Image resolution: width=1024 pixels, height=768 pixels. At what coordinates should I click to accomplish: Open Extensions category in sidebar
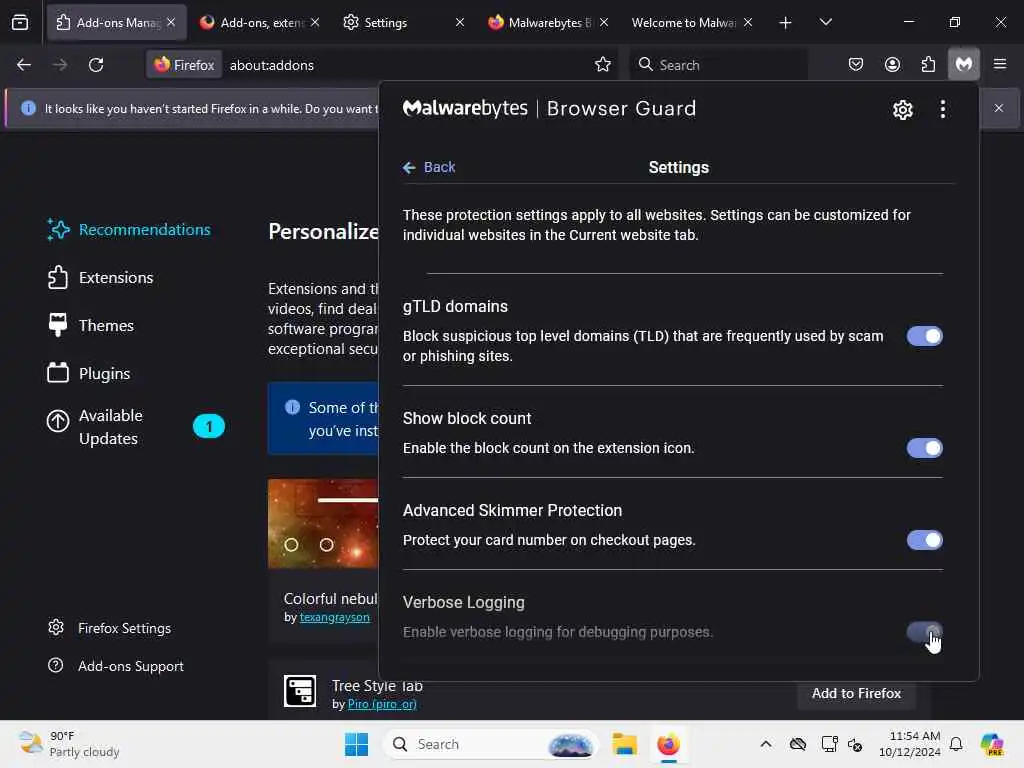tap(100, 278)
